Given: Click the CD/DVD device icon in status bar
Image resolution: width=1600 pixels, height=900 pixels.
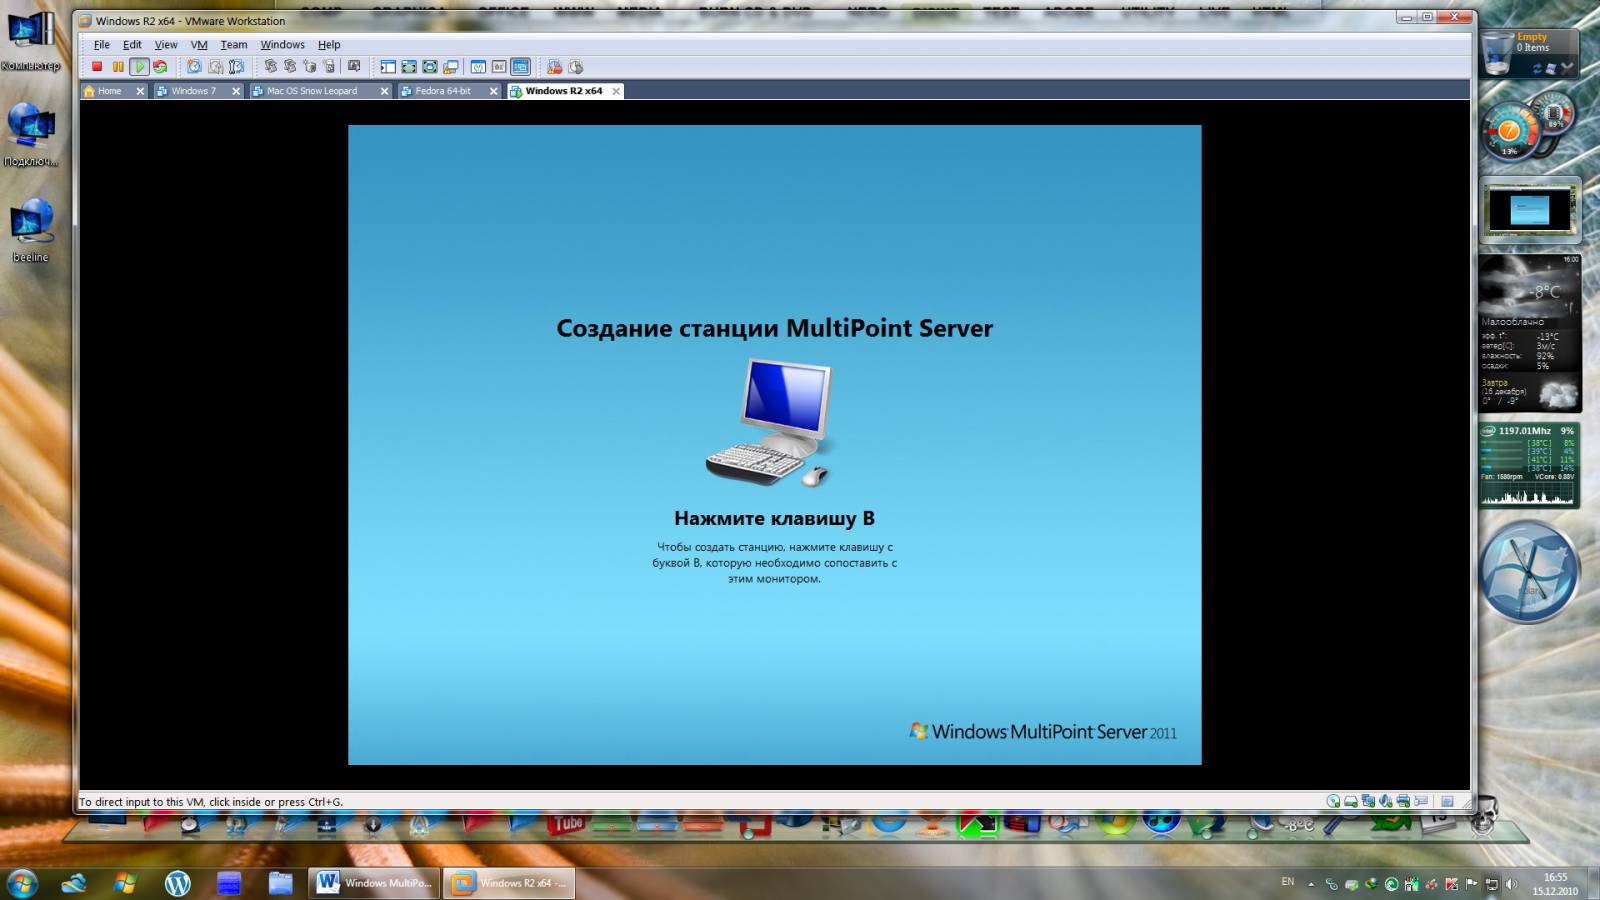Looking at the screenshot, I should tap(1333, 801).
